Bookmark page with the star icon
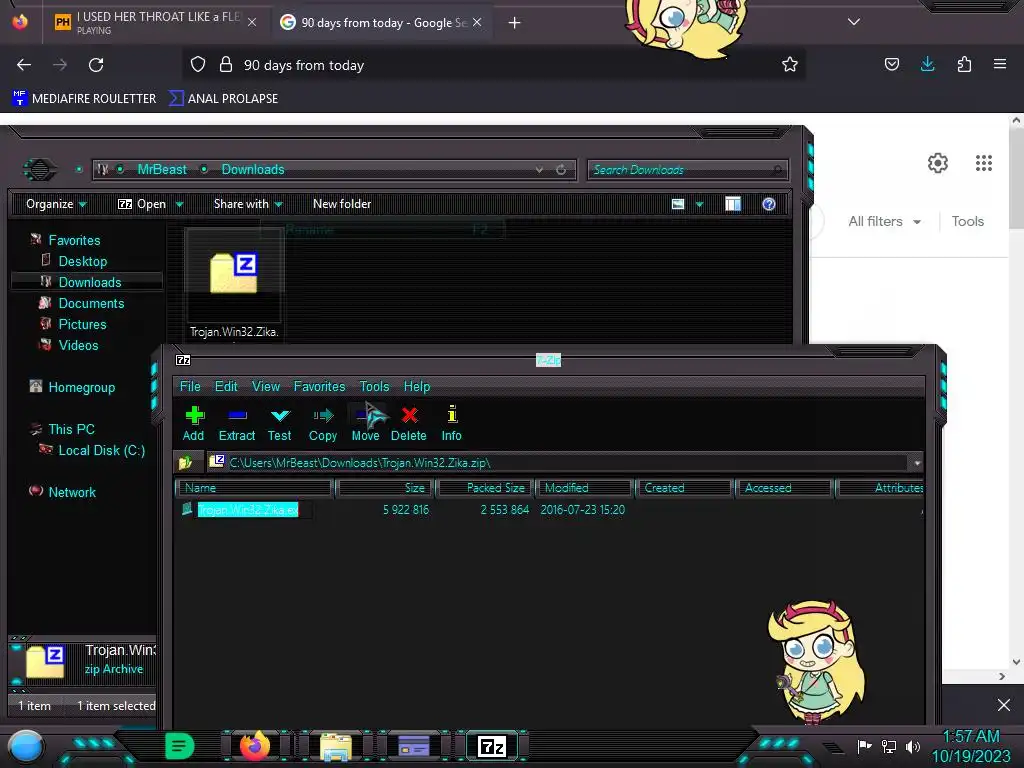 (x=790, y=64)
